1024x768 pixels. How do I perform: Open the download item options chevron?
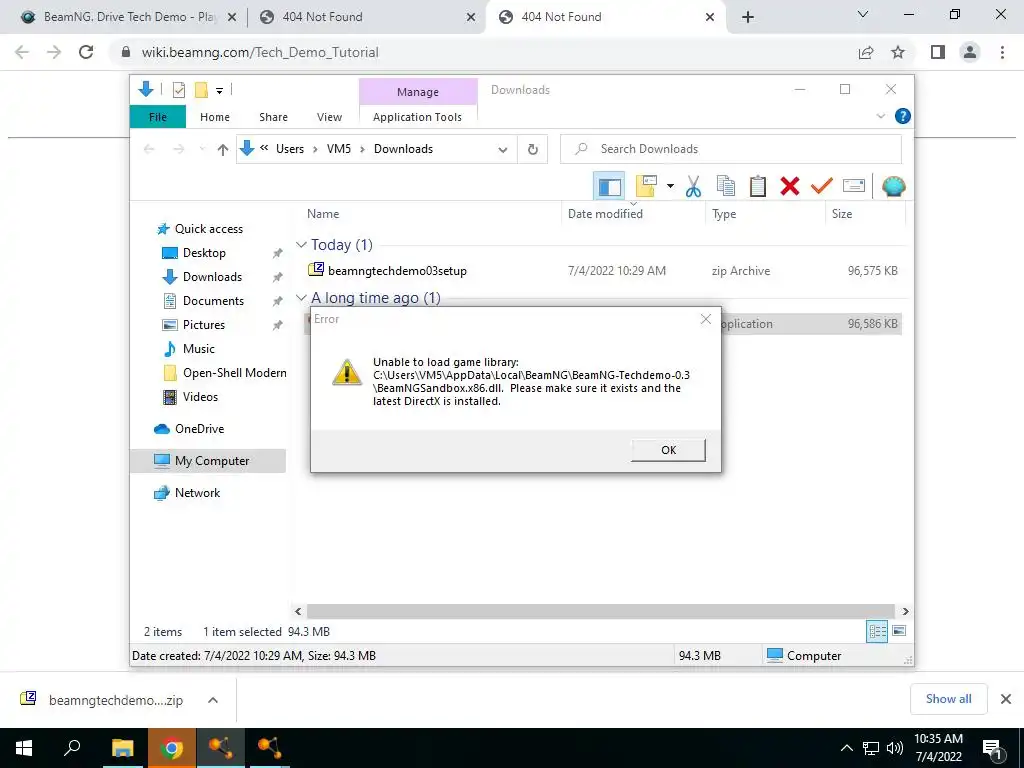coord(213,700)
